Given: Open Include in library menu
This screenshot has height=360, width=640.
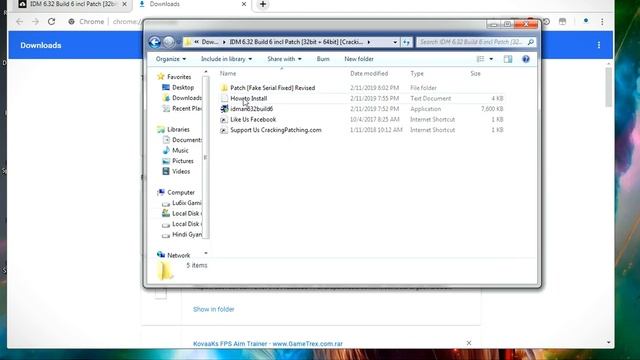Looking at the screenshot, I should coord(226,59).
